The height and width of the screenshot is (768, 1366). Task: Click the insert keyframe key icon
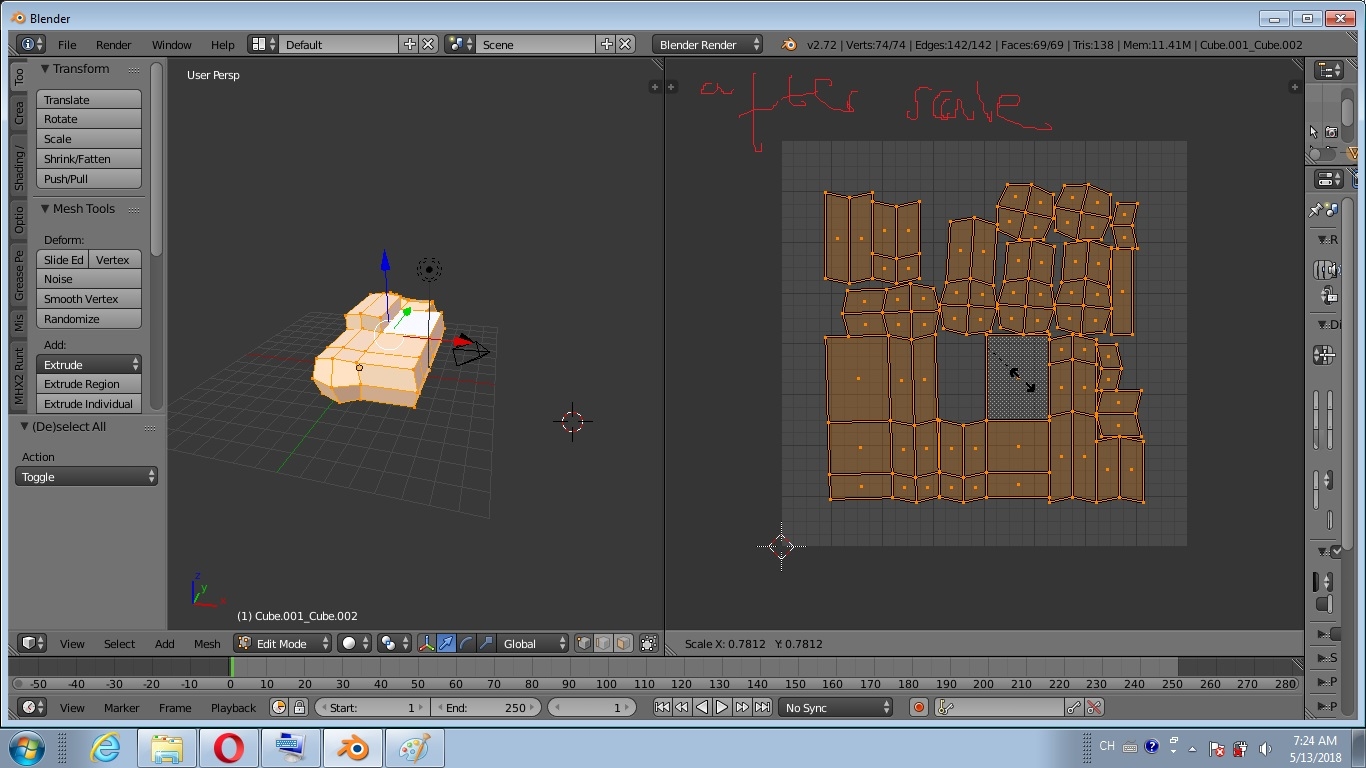pyautogui.click(x=1074, y=707)
